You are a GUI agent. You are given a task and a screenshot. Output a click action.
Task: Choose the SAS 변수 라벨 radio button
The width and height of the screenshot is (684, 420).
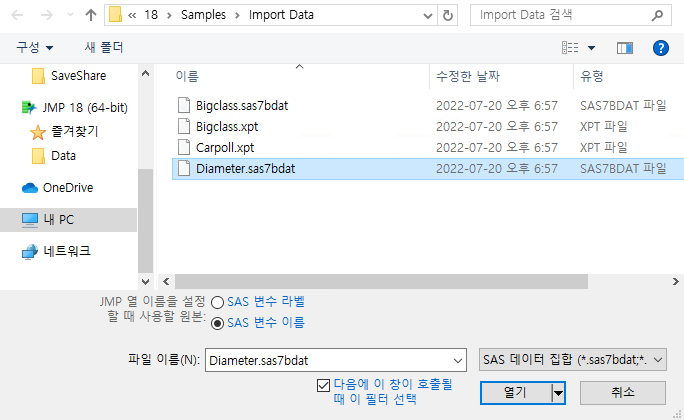(x=217, y=302)
